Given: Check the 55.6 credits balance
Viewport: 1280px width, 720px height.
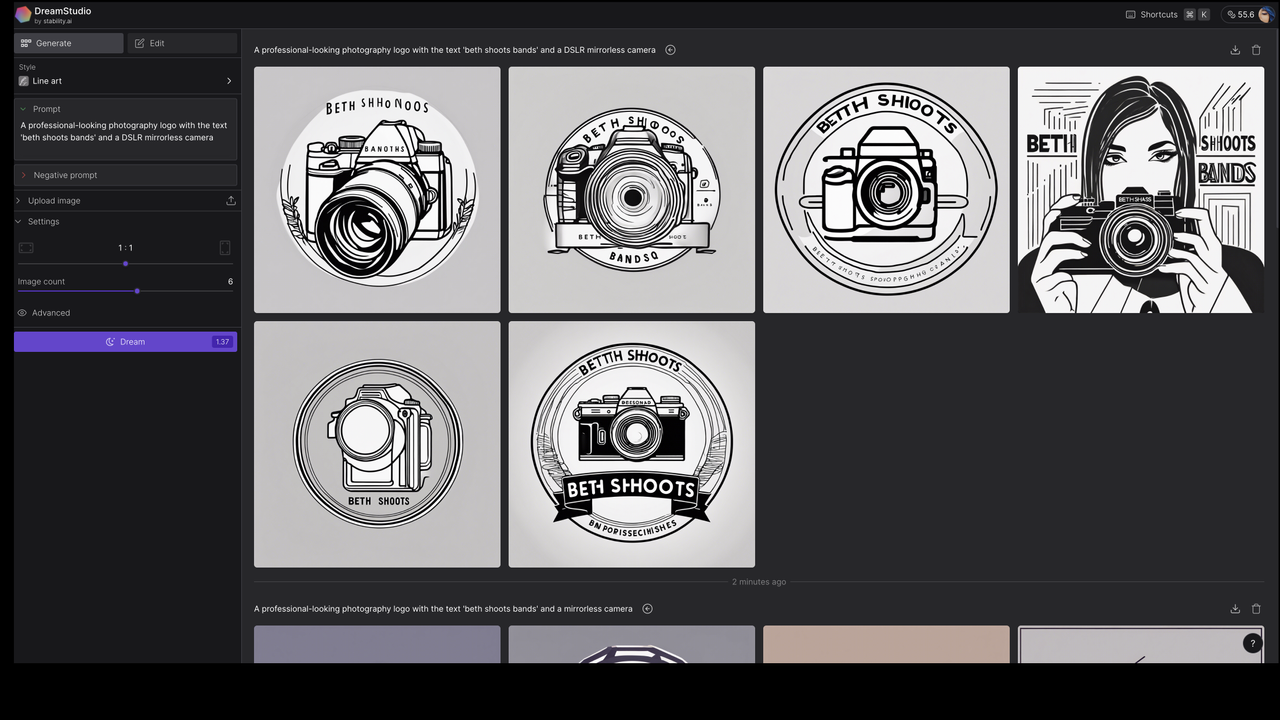Looking at the screenshot, I should pos(1238,15).
